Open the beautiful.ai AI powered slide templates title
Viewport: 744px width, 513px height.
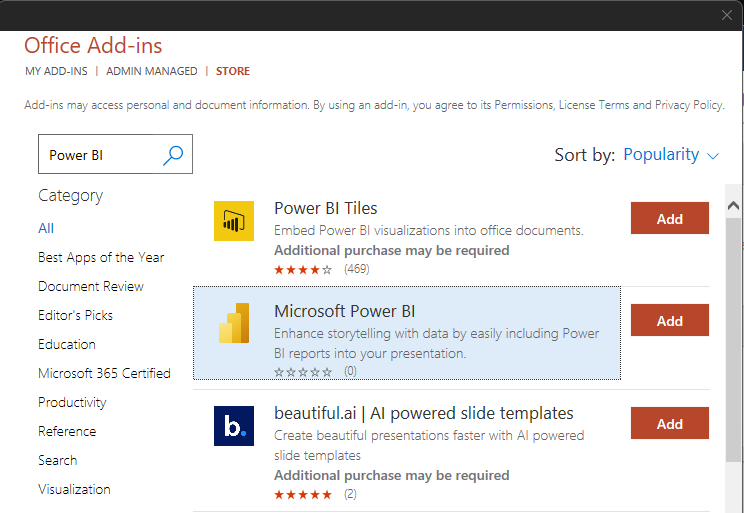424,413
